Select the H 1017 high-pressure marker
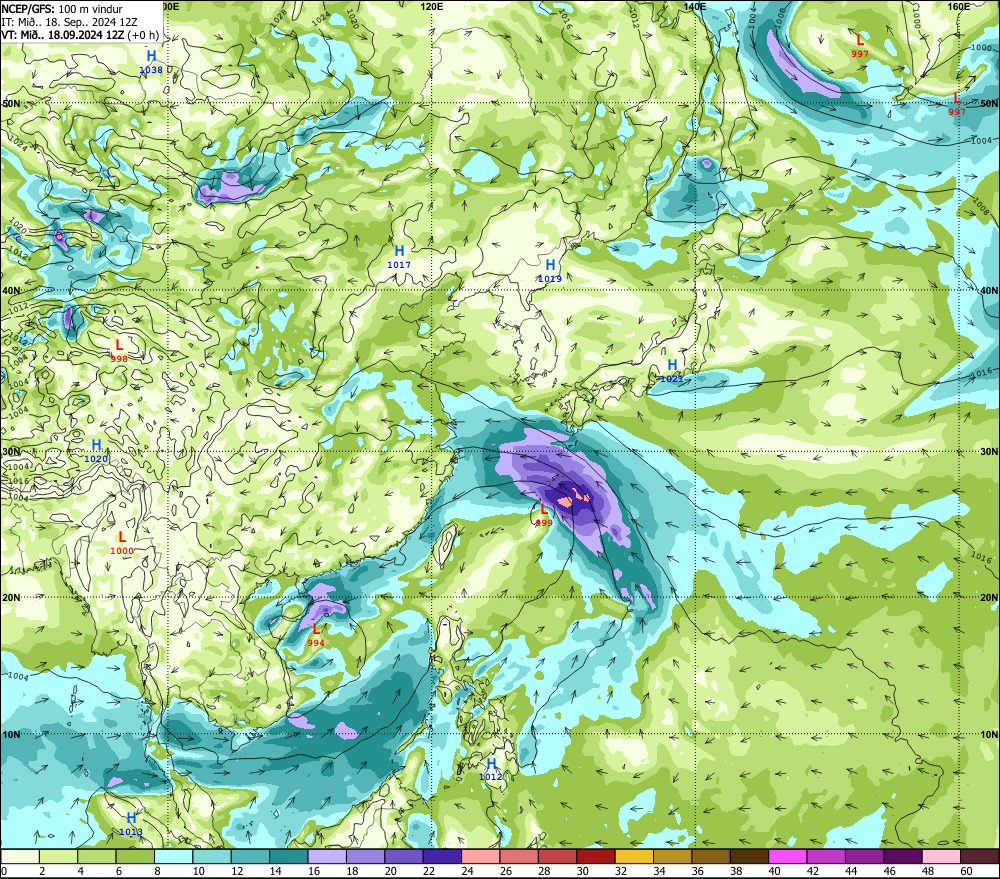This screenshot has width=1000, height=879. 399,256
